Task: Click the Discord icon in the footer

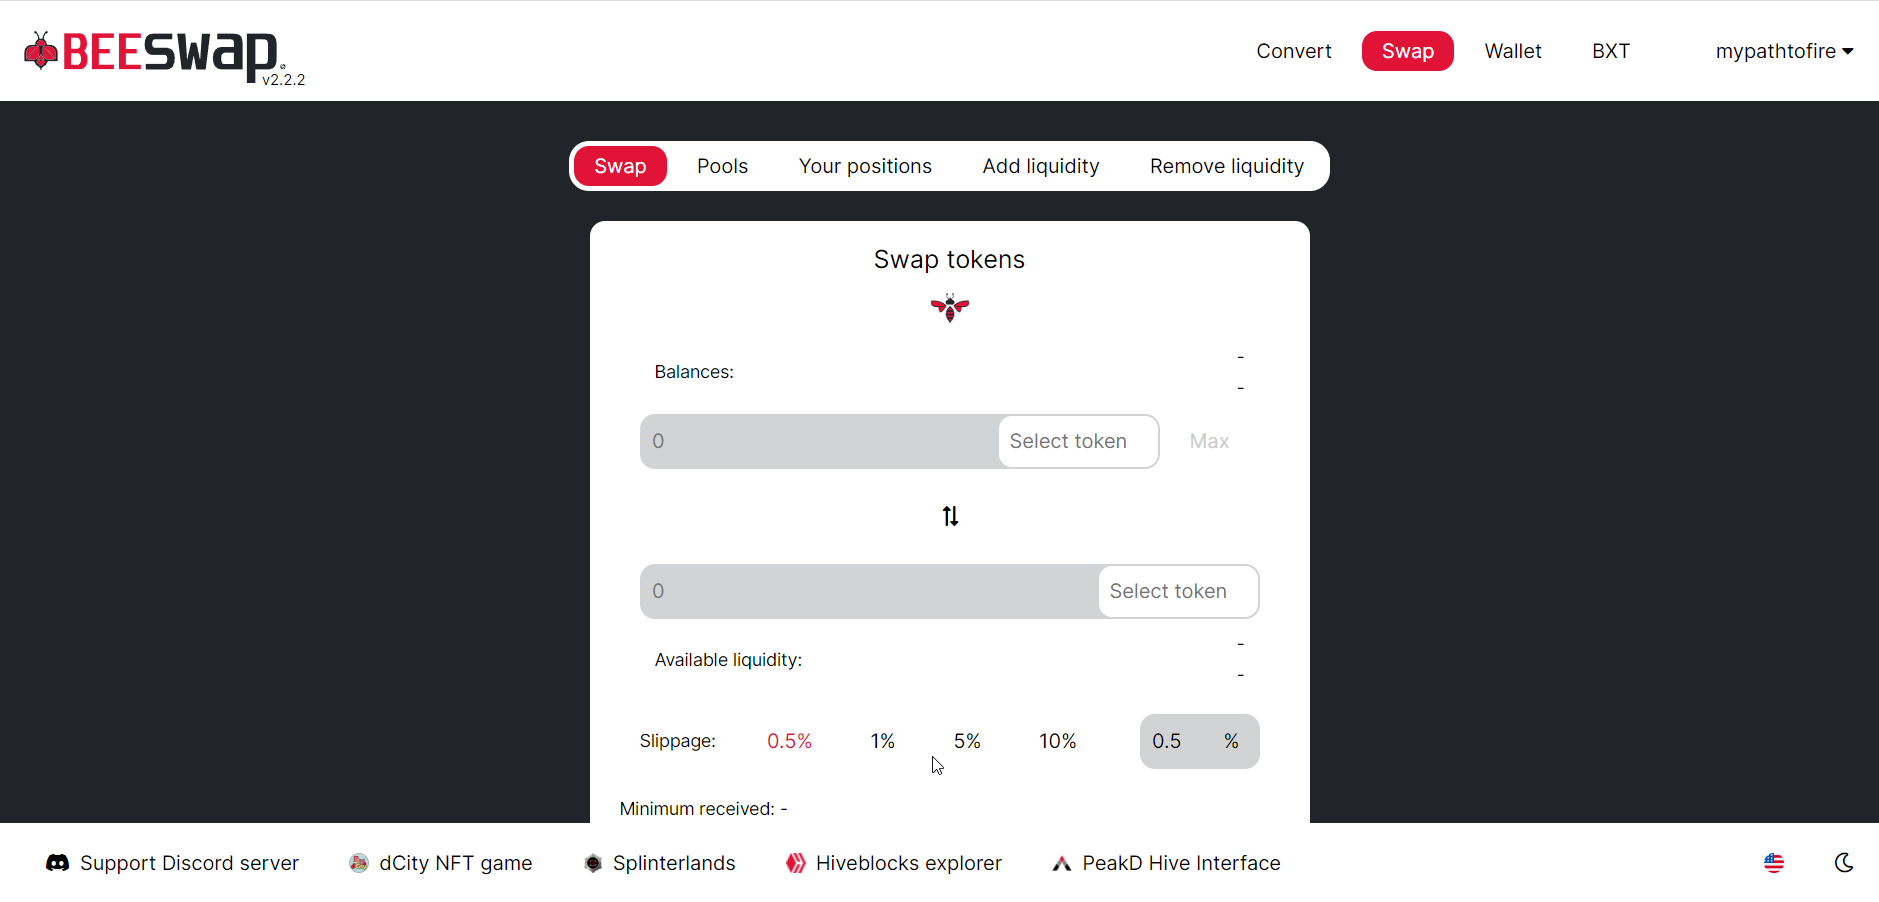Action: tap(58, 863)
